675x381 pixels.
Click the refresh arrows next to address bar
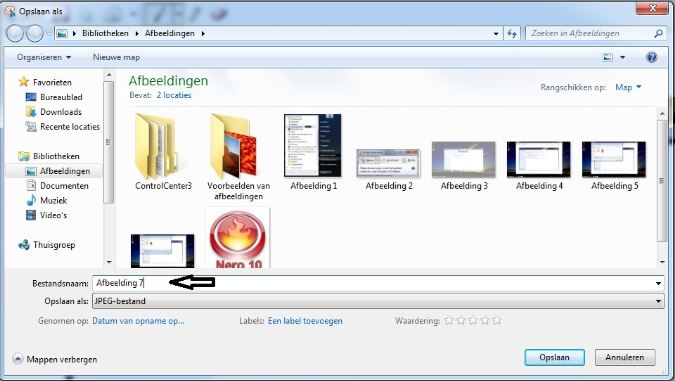click(x=512, y=33)
